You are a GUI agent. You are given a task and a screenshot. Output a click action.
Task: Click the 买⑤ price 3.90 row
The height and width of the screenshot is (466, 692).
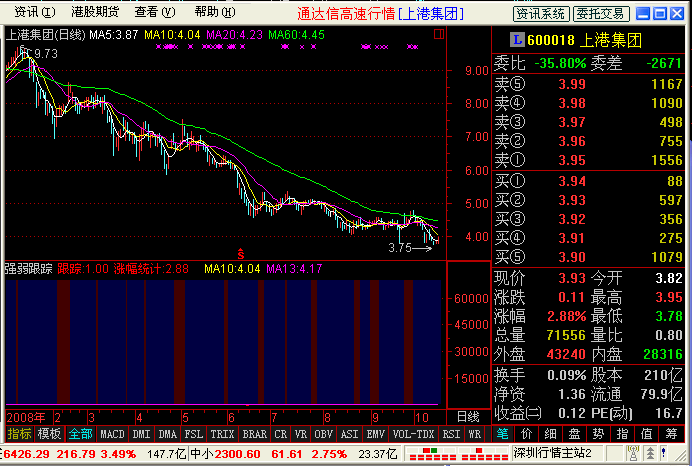(588, 257)
